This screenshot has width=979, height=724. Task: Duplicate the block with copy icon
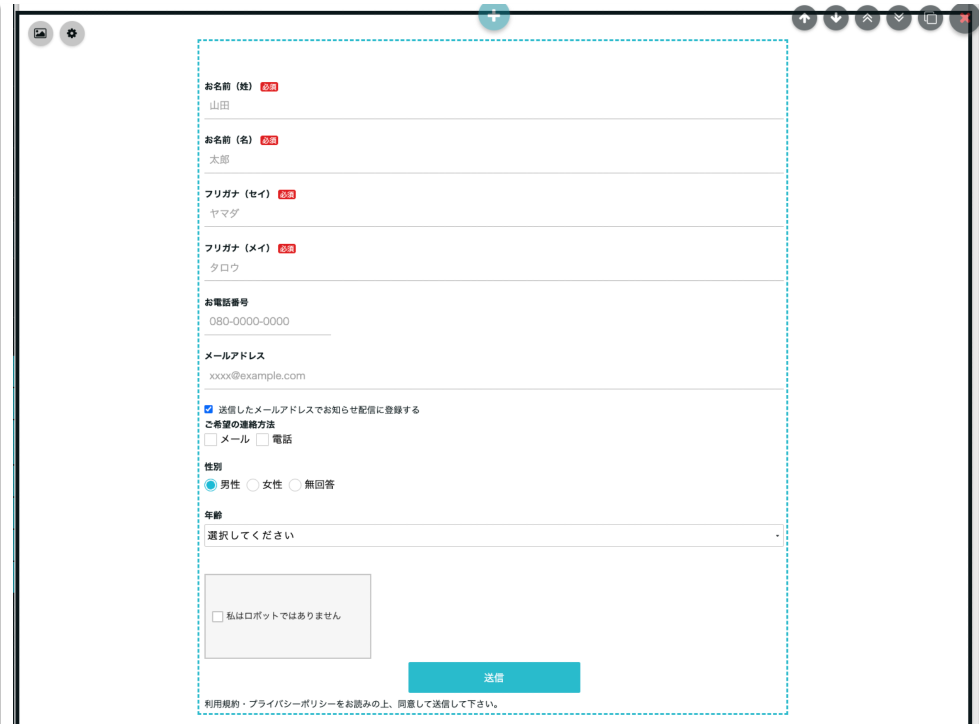click(x=930, y=18)
